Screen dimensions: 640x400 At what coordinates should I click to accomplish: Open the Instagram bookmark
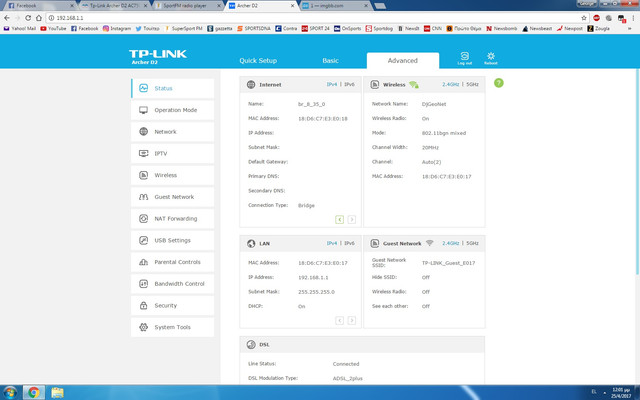tap(117, 29)
